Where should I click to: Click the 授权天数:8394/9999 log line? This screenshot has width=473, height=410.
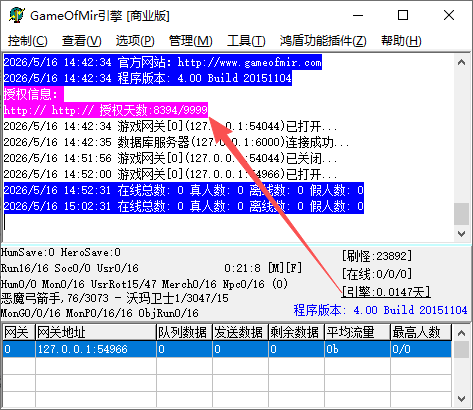[x=106, y=110]
